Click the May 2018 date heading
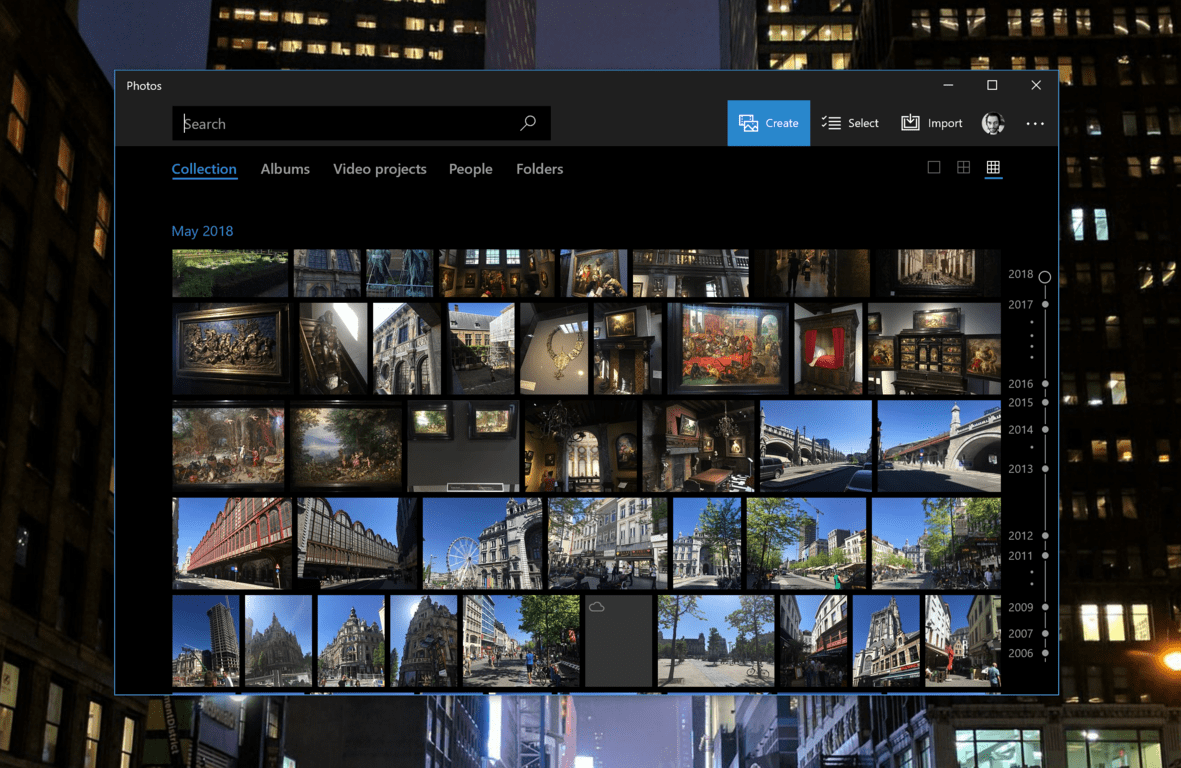 203,231
